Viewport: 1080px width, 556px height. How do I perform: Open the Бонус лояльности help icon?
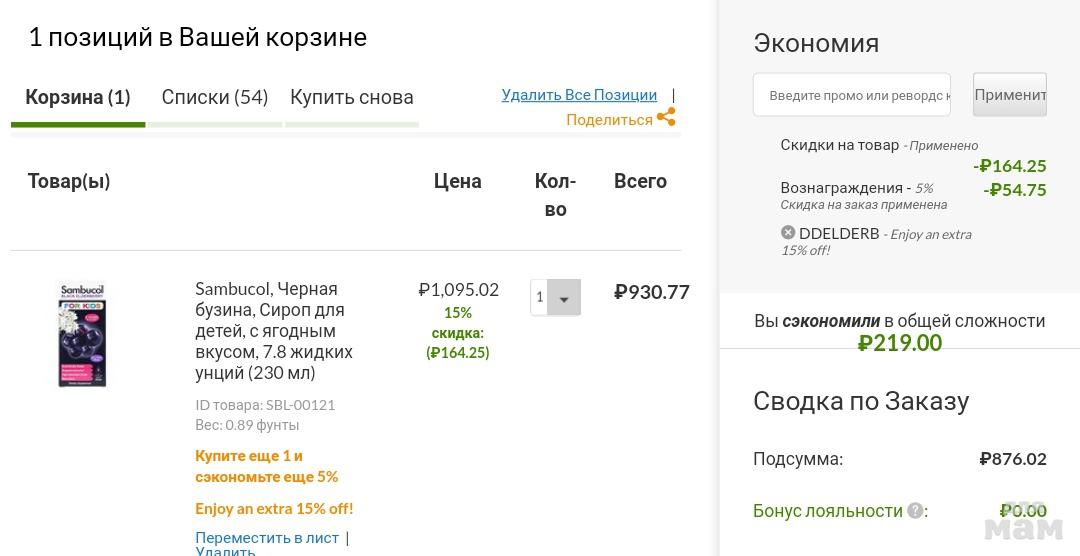tap(915, 510)
